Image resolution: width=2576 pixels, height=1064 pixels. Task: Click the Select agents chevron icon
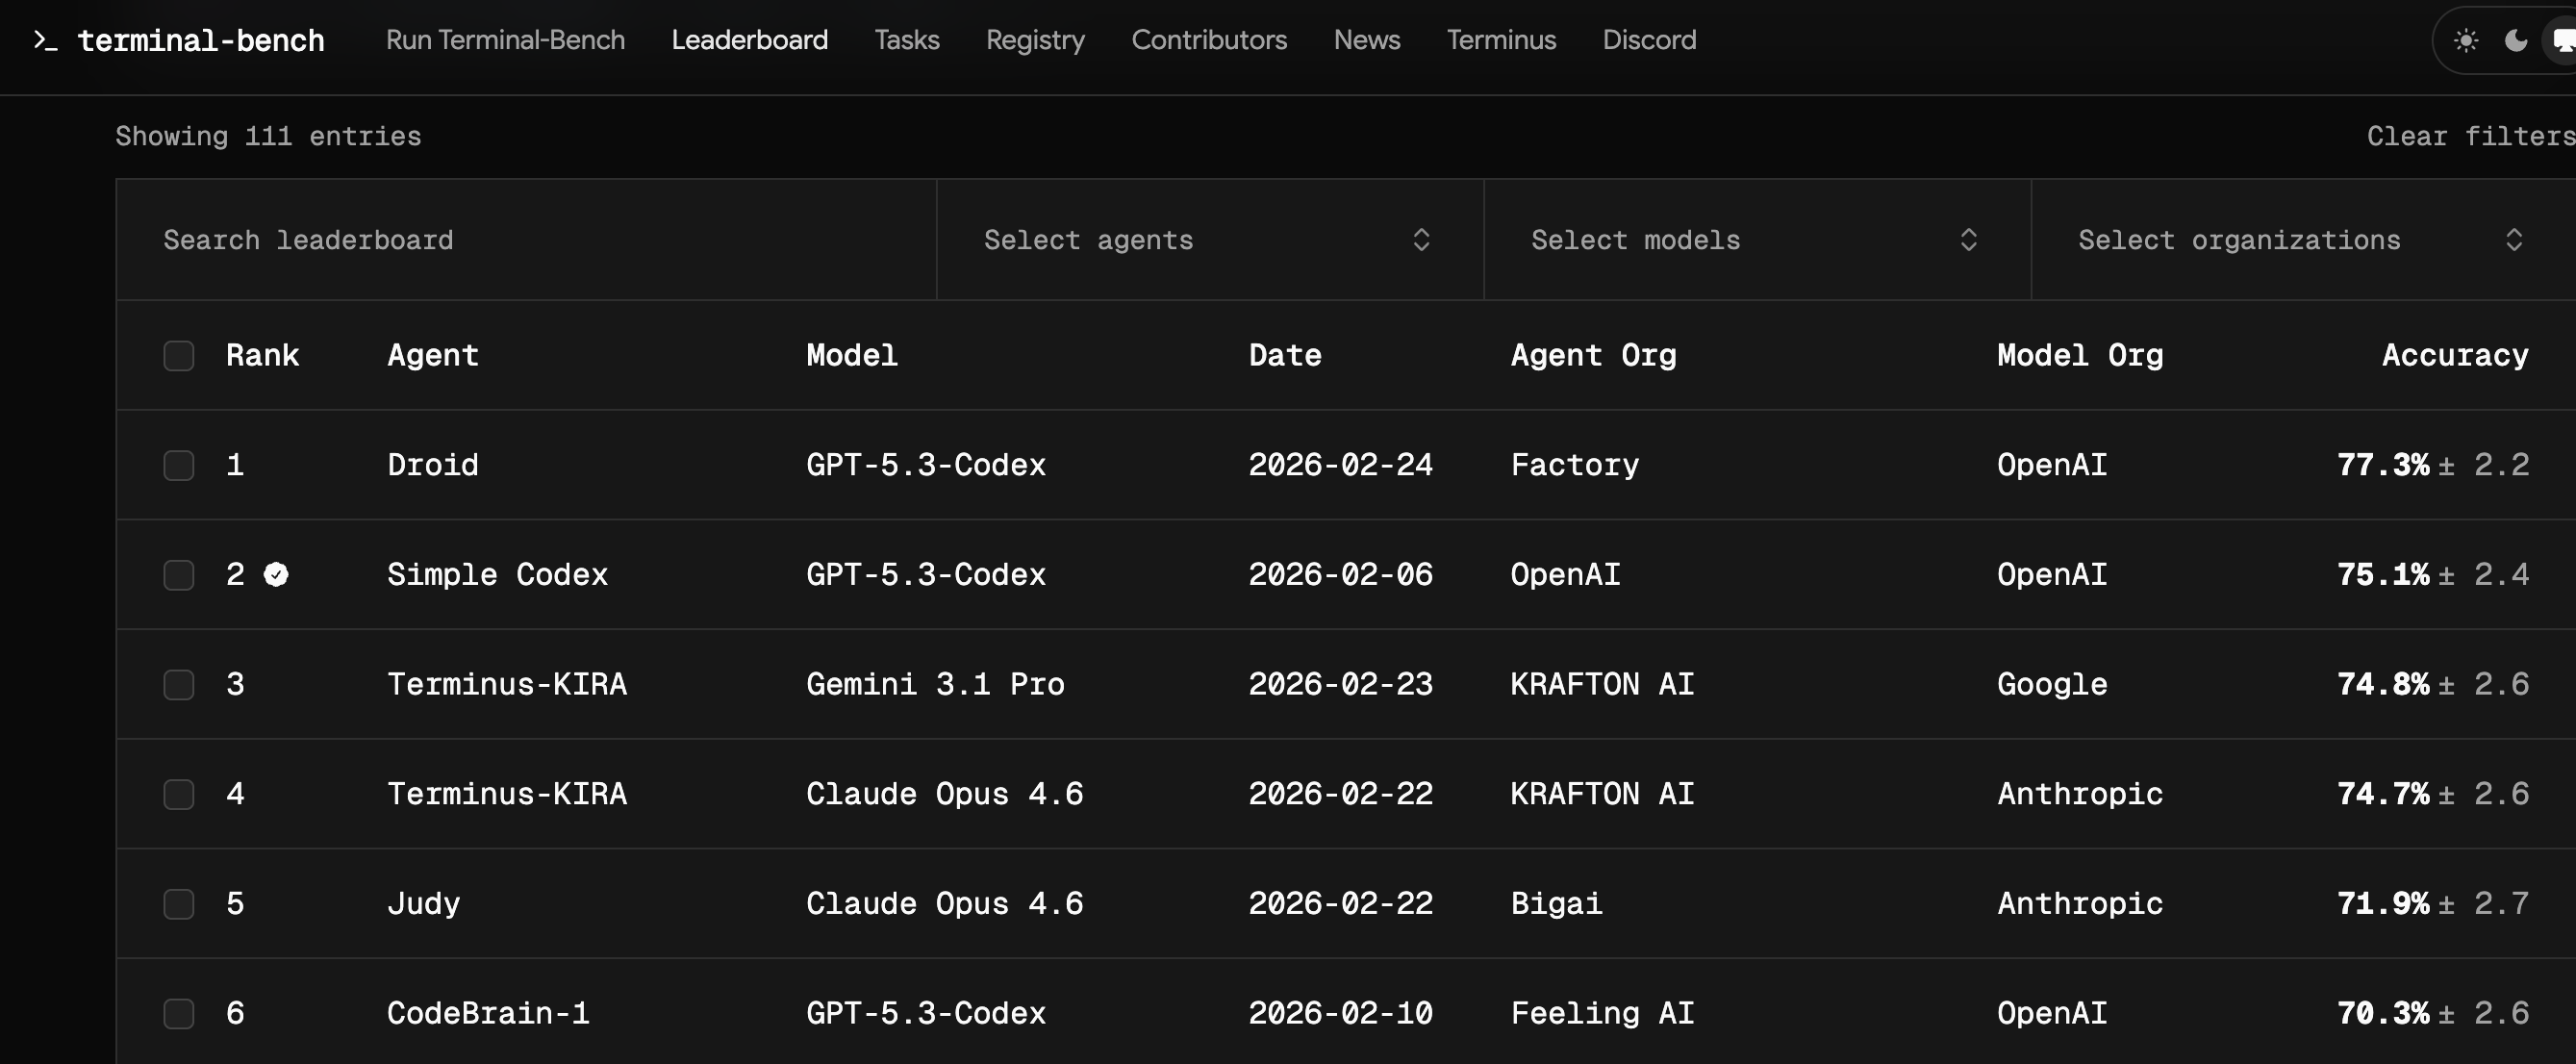coord(1421,240)
